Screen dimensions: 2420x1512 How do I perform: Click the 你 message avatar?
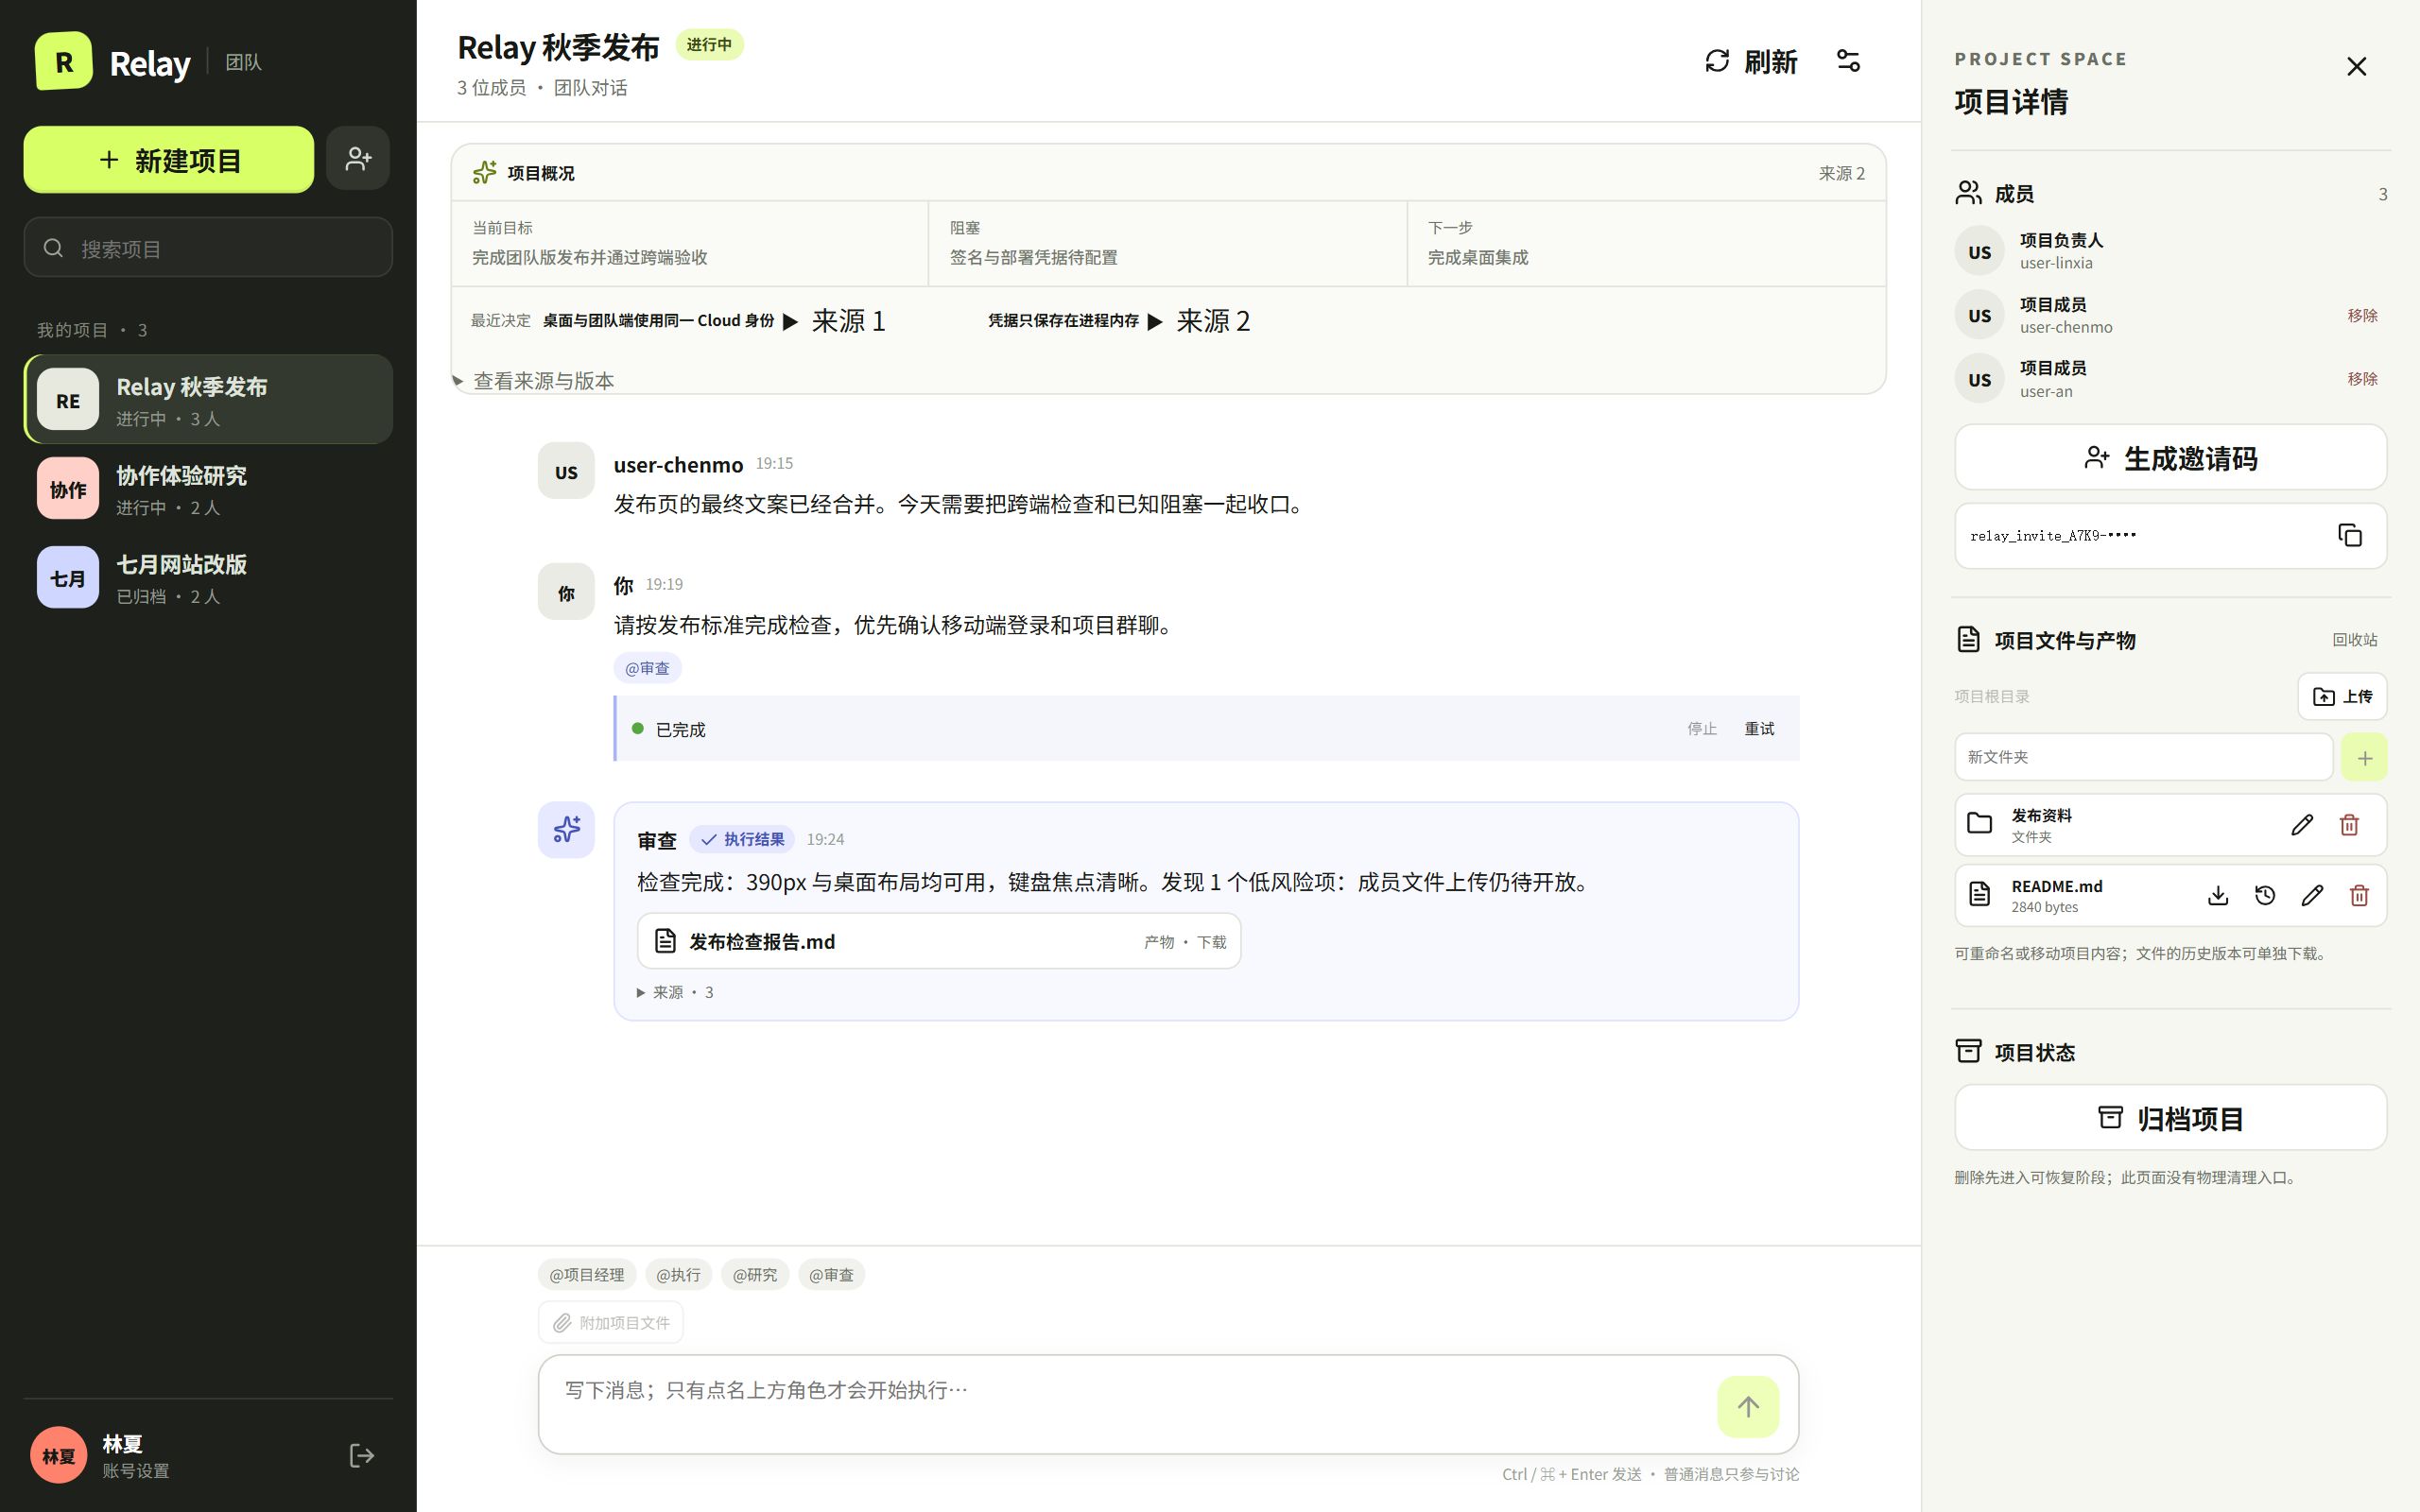point(566,592)
